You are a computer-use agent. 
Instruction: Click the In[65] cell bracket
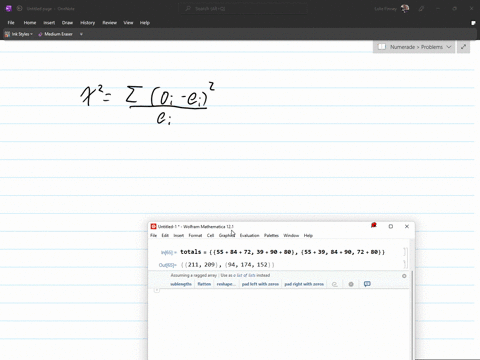pos(405,252)
